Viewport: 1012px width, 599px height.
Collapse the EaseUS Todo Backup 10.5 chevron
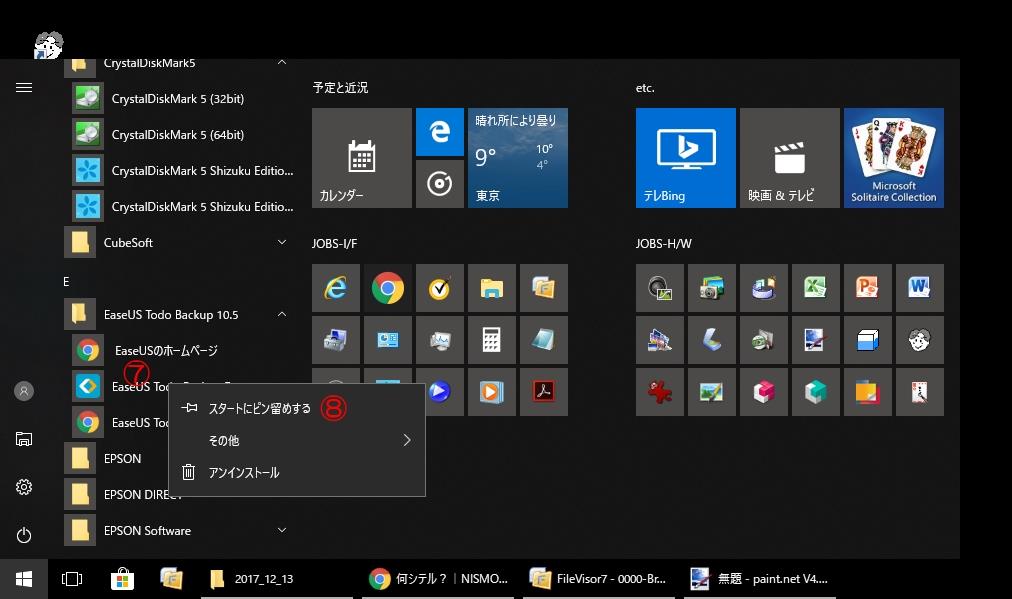click(282, 314)
